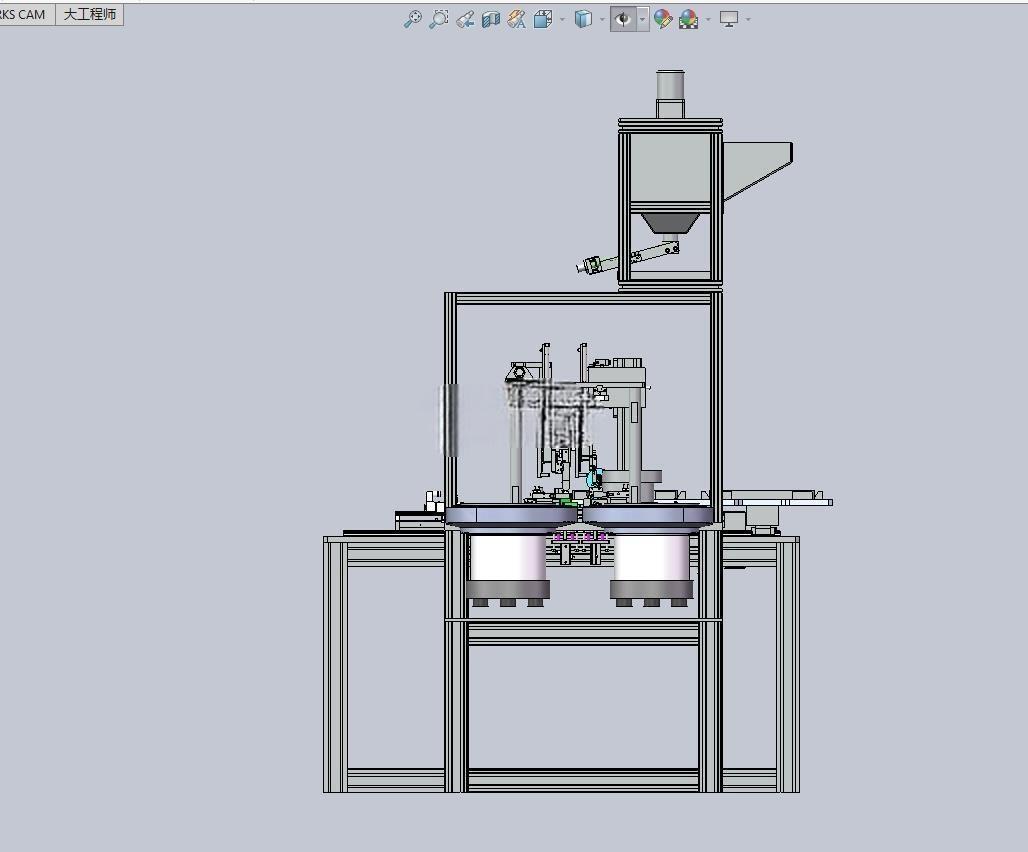Click the View Orientation cube icon
This screenshot has width=1028, height=852.
(543, 20)
